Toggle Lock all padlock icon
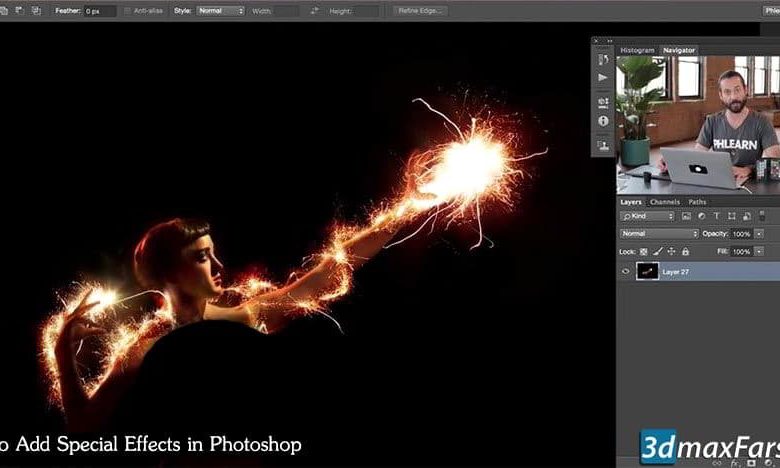Screen dimensions: 780x468 [685, 252]
